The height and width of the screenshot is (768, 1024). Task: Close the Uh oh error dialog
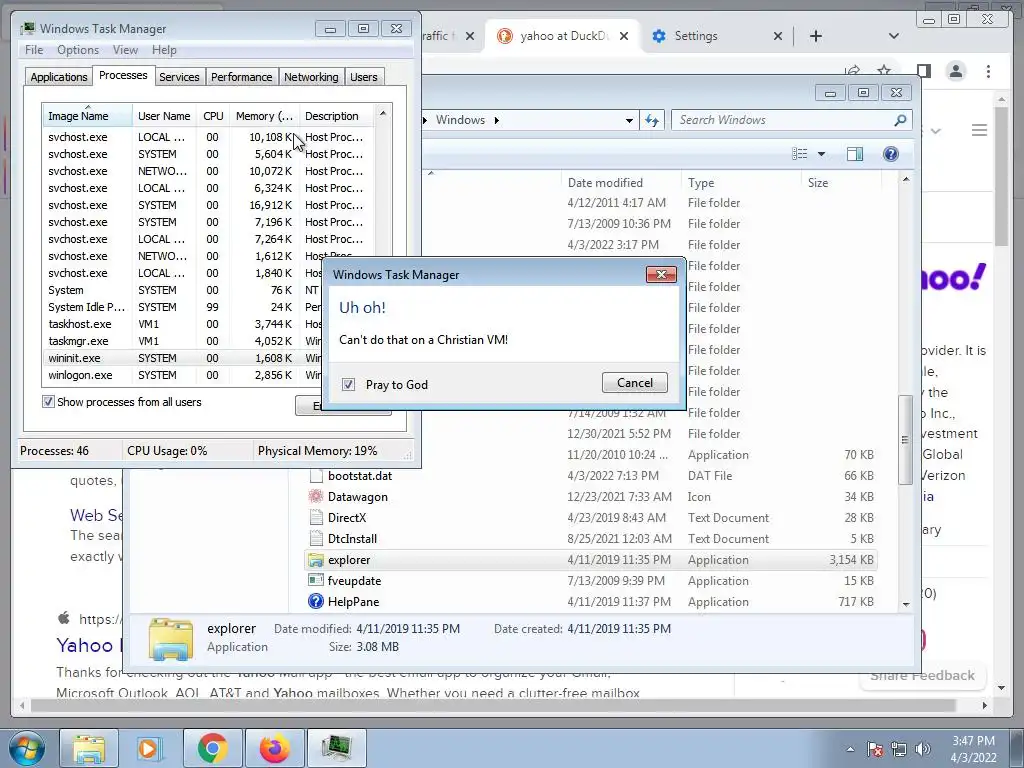click(x=661, y=274)
